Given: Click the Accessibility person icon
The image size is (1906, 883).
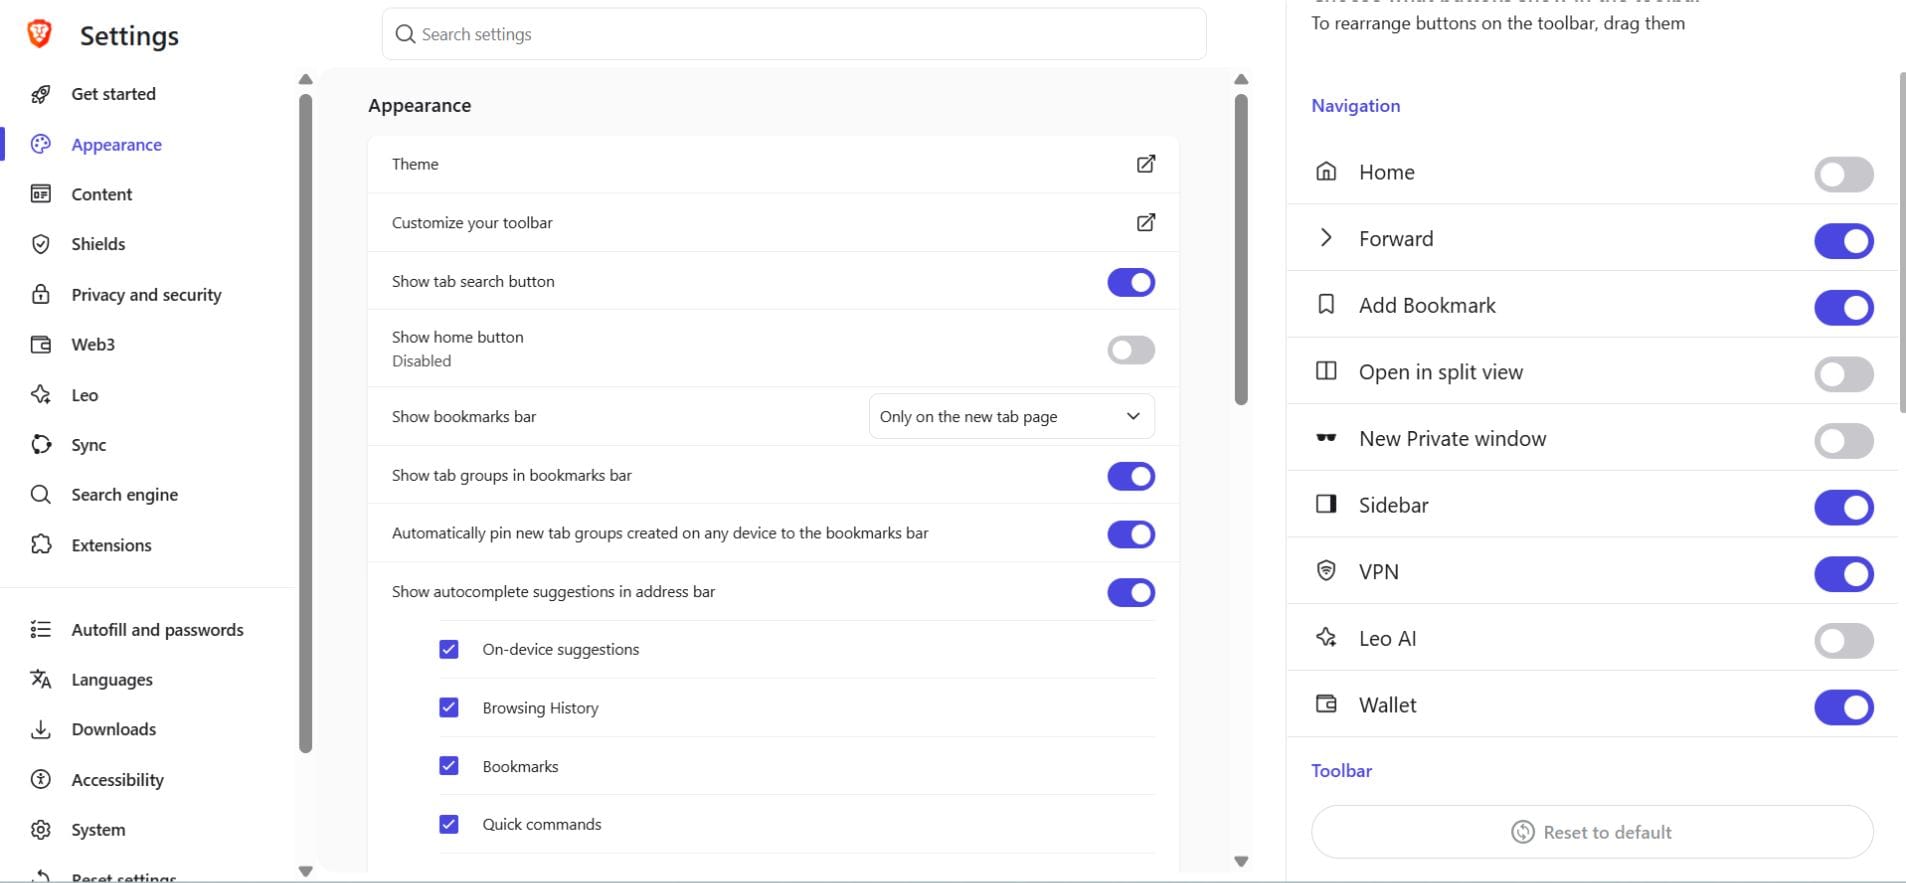Looking at the screenshot, I should [41, 779].
